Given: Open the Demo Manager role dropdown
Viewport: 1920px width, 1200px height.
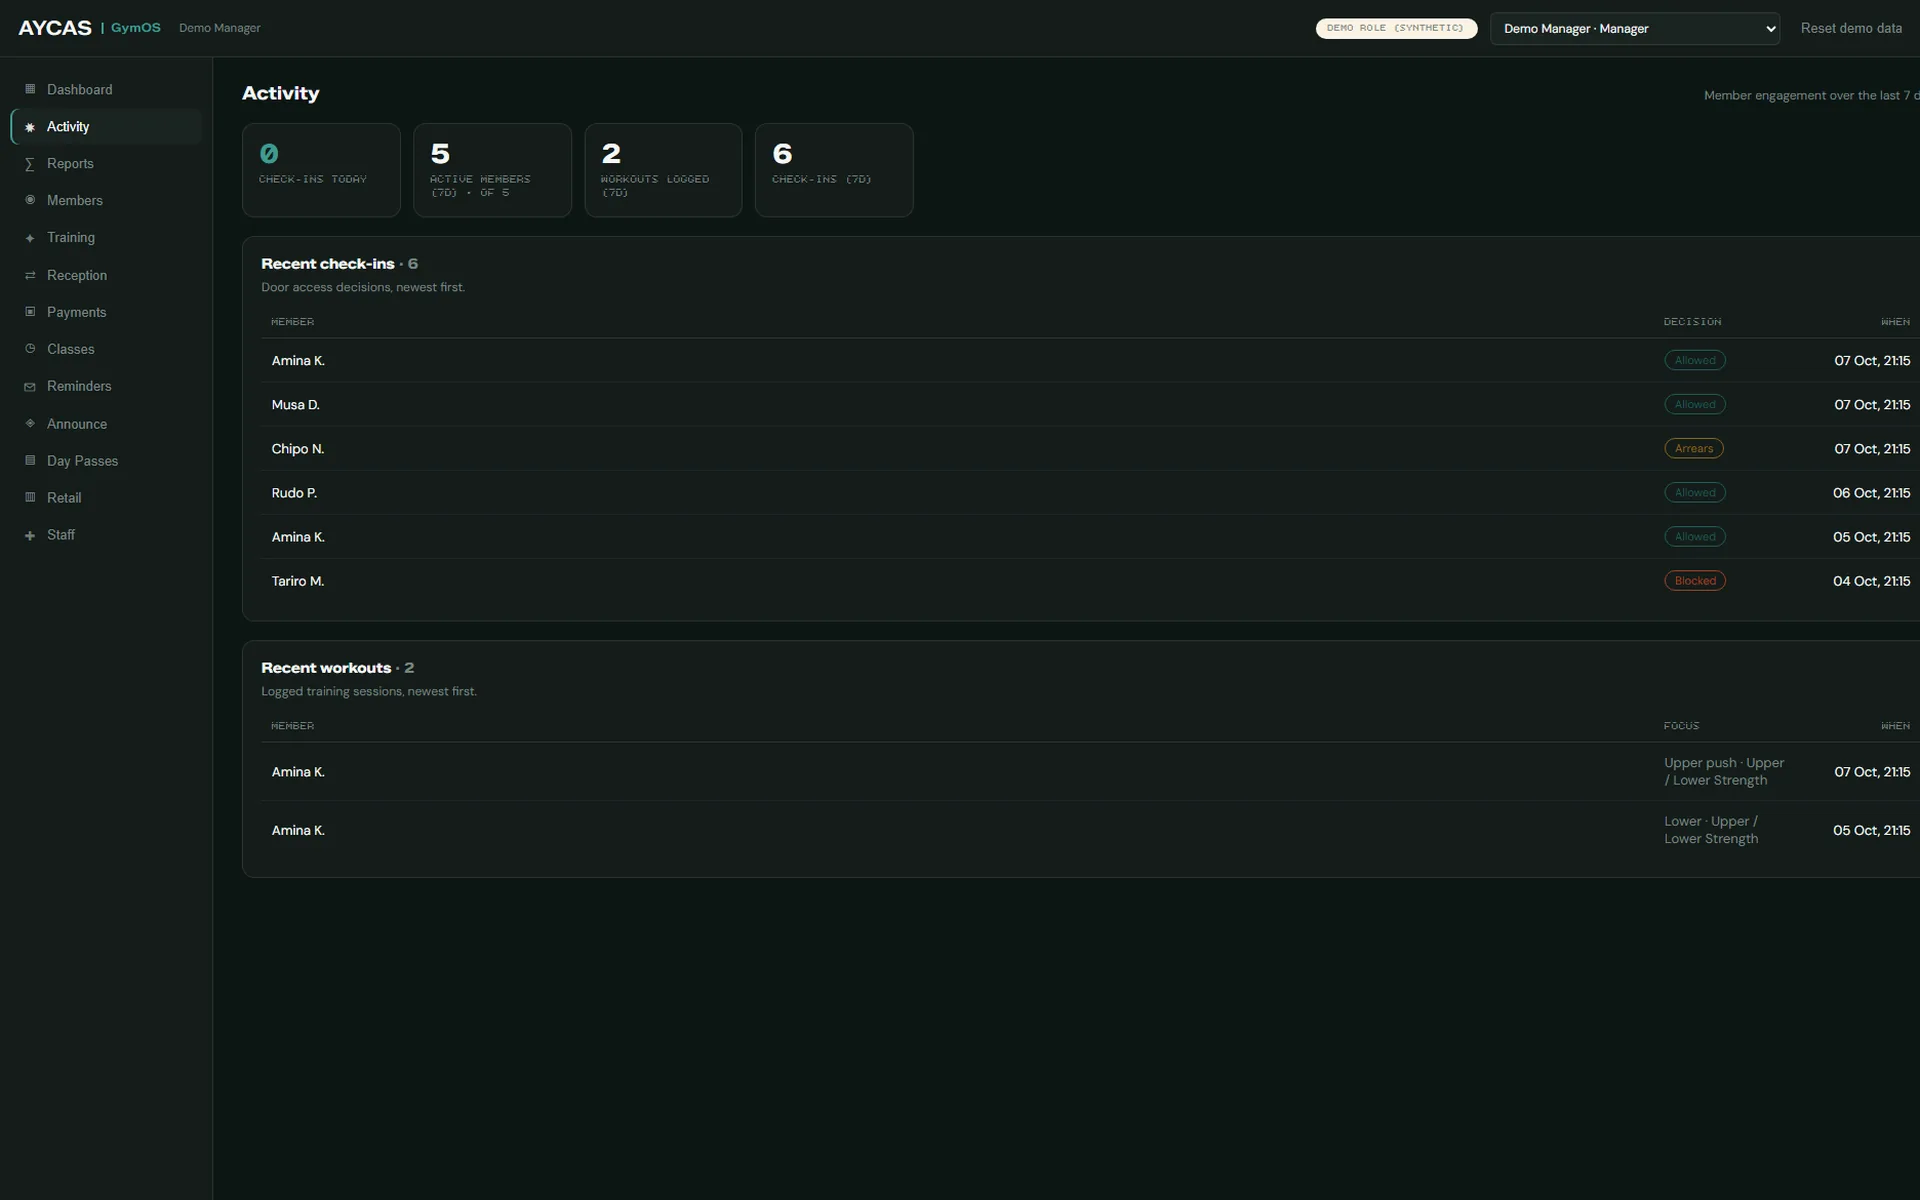Looking at the screenshot, I should [x=1635, y=29].
